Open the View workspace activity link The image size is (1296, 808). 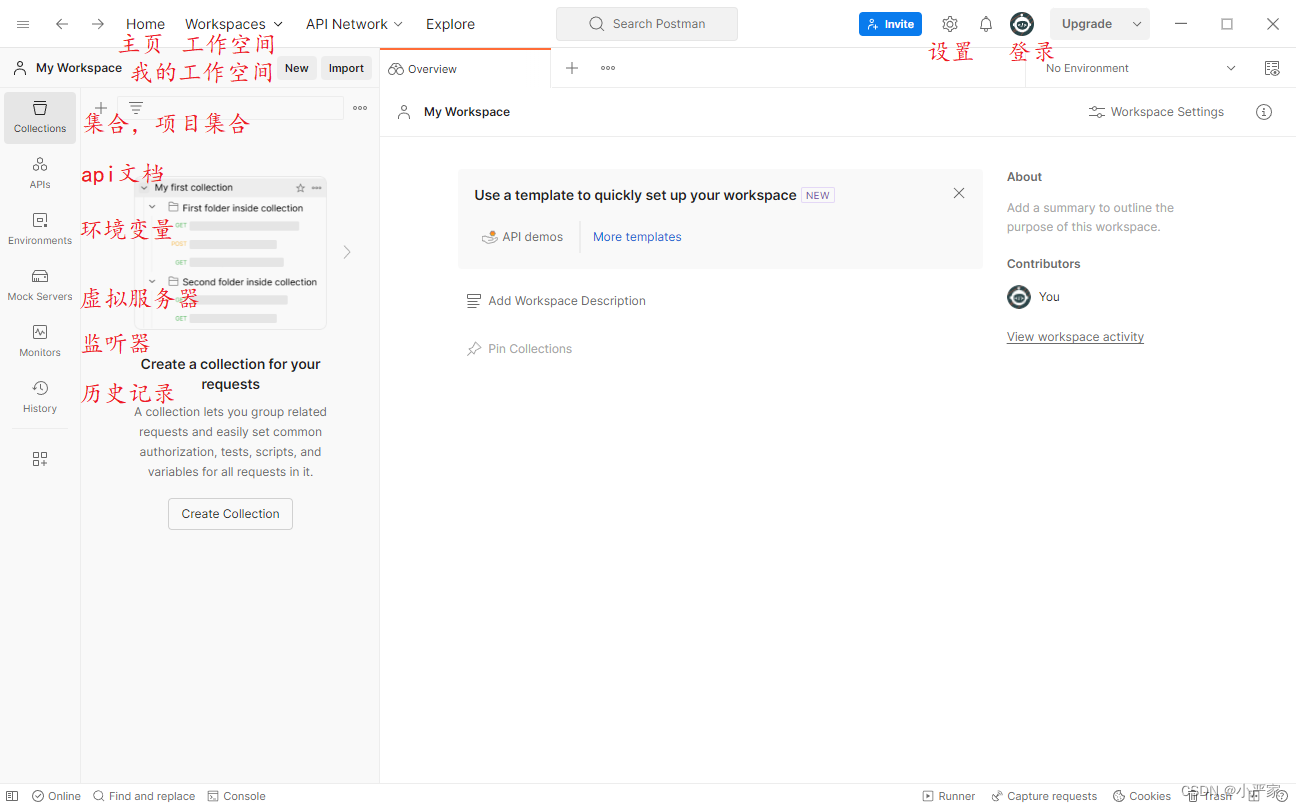pyautogui.click(x=1075, y=337)
